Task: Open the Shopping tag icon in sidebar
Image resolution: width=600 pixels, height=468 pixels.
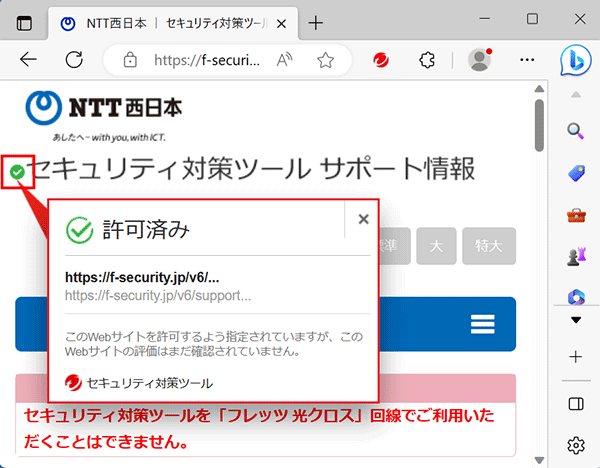Action: [575, 173]
